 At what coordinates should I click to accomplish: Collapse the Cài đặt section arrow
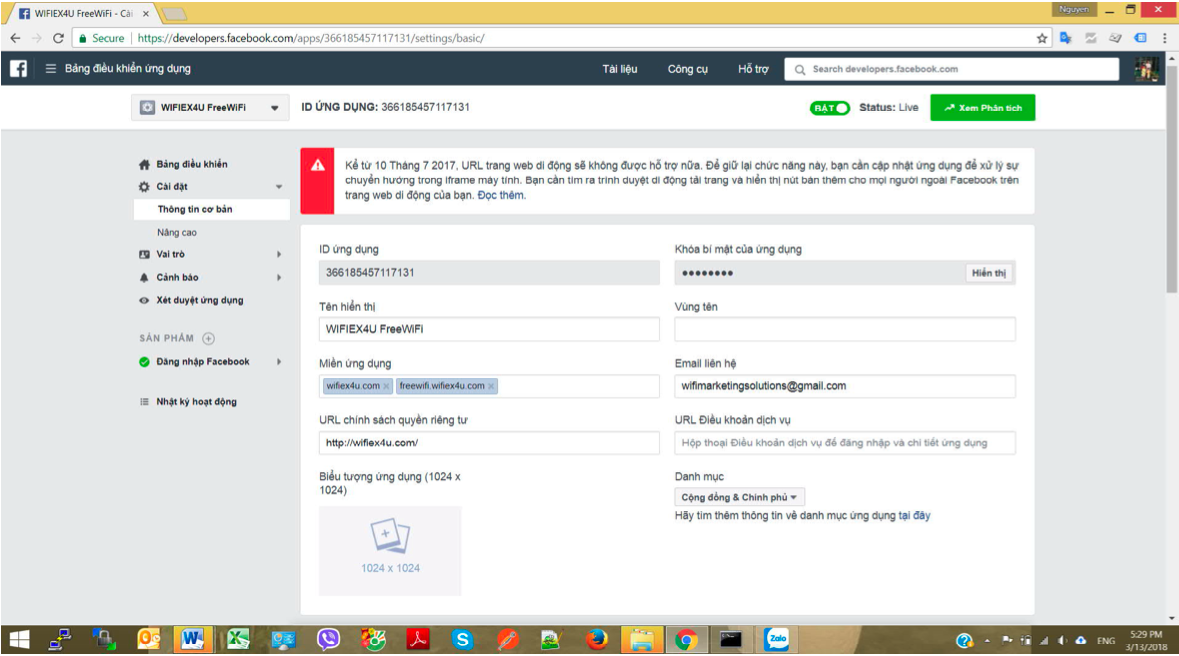[279, 187]
